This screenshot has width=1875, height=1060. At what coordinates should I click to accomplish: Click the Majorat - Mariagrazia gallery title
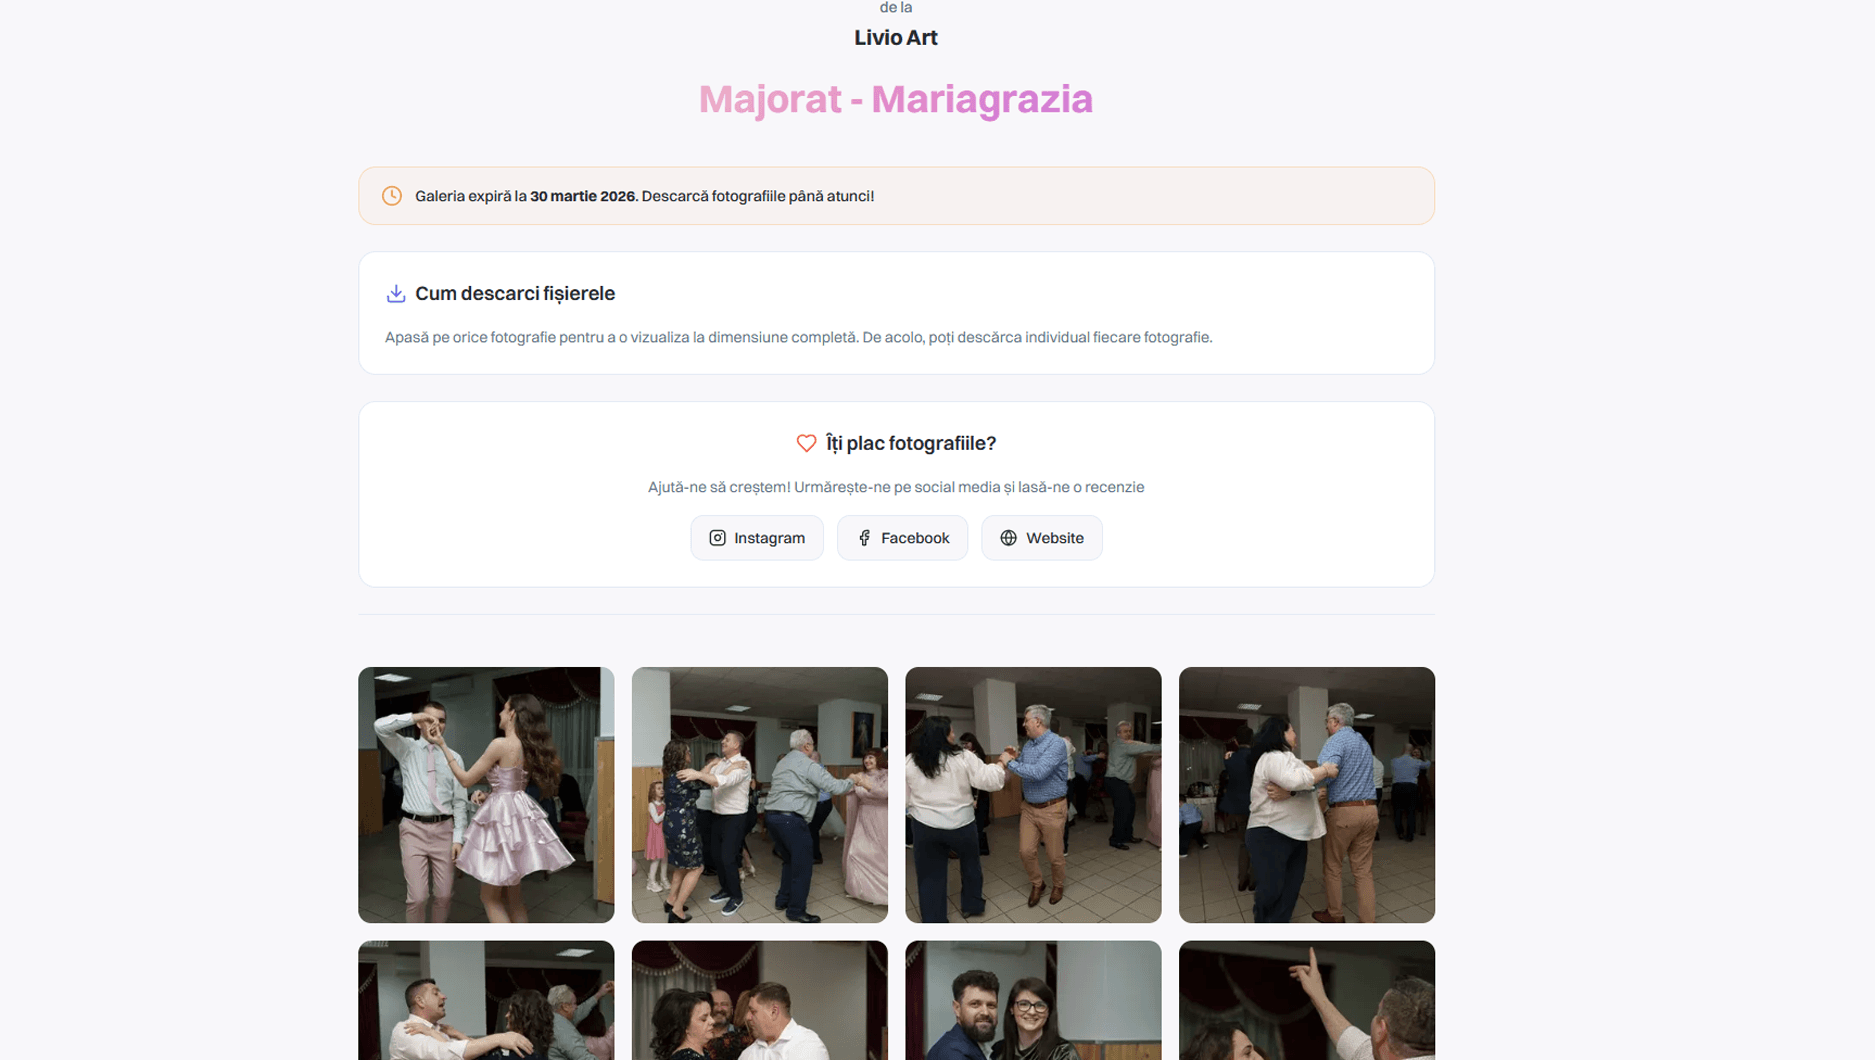tap(895, 99)
